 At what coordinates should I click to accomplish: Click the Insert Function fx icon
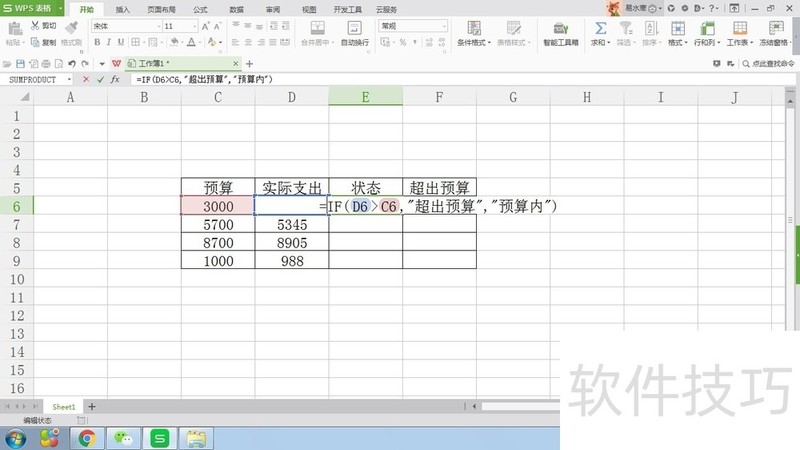coord(115,80)
